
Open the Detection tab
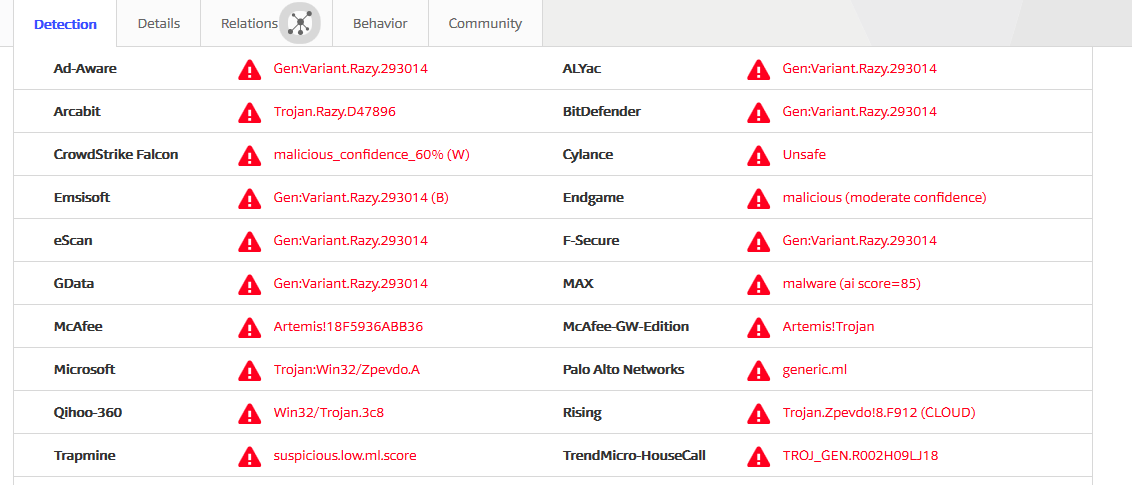click(x=65, y=24)
